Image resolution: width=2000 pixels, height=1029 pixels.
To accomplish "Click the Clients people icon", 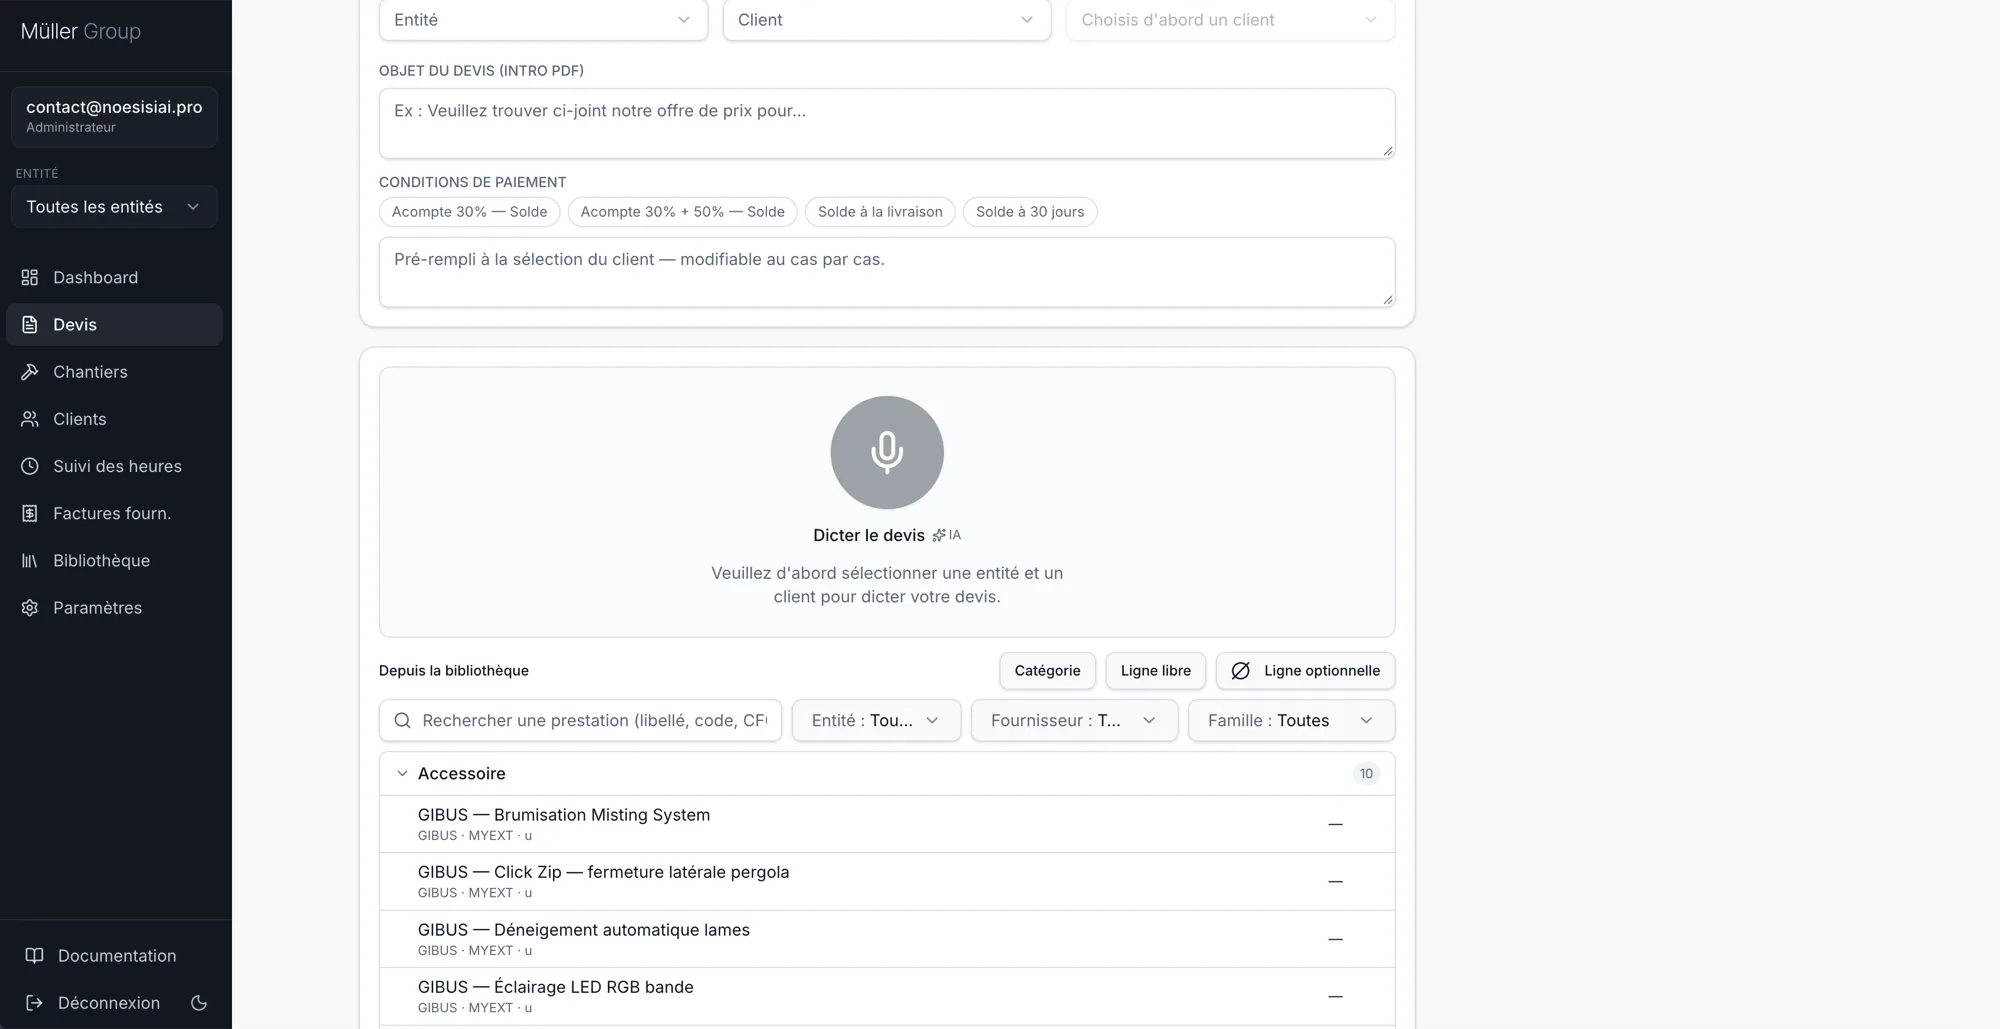I will click(30, 418).
